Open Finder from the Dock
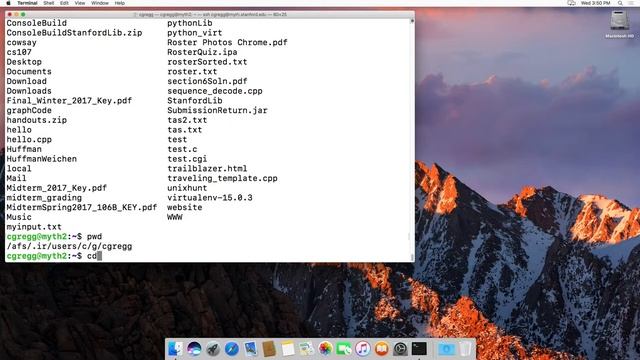The image size is (640, 360). point(176,349)
